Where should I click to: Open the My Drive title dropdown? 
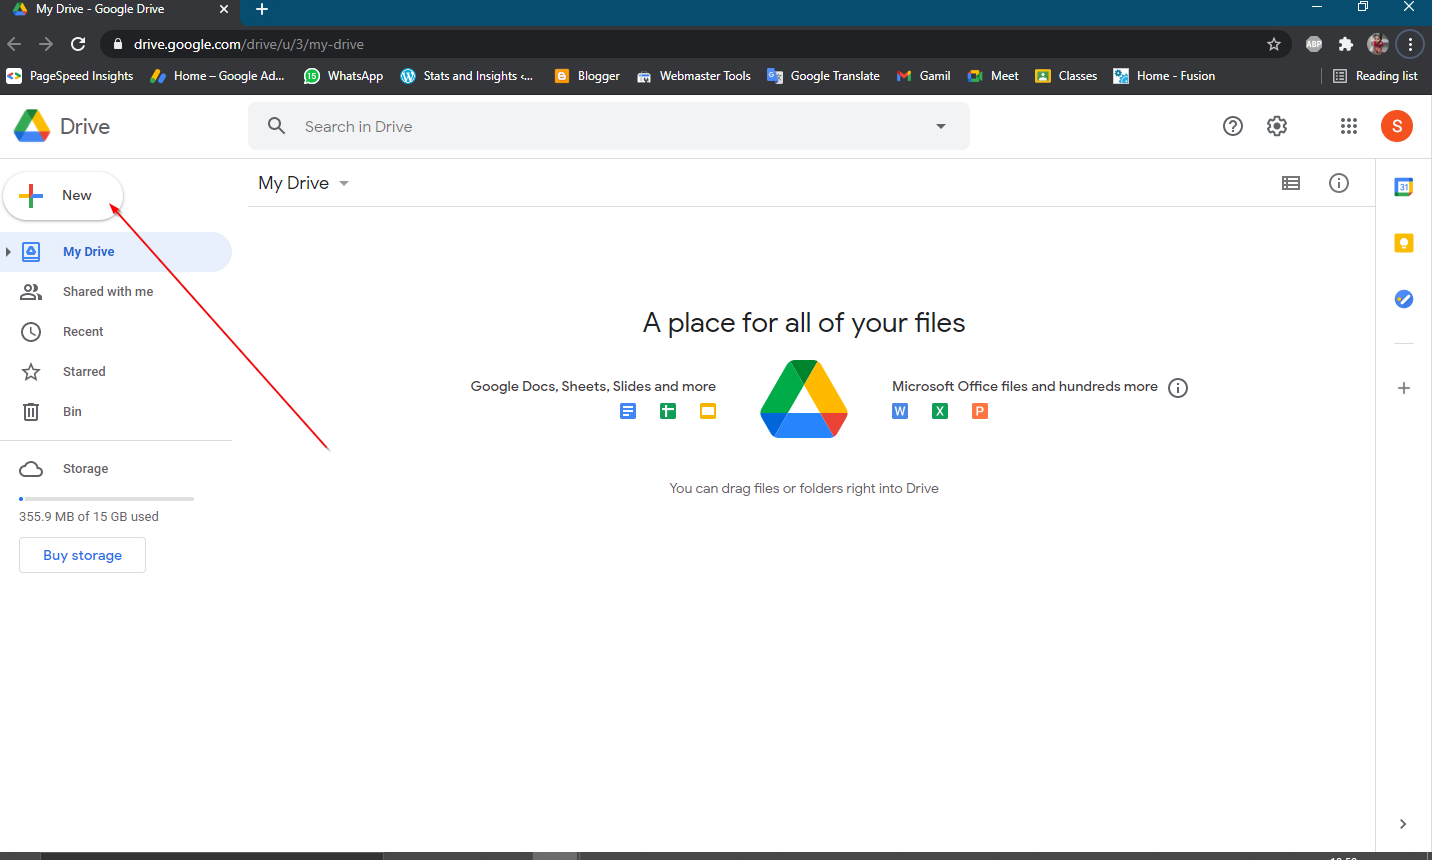tap(304, 183)
